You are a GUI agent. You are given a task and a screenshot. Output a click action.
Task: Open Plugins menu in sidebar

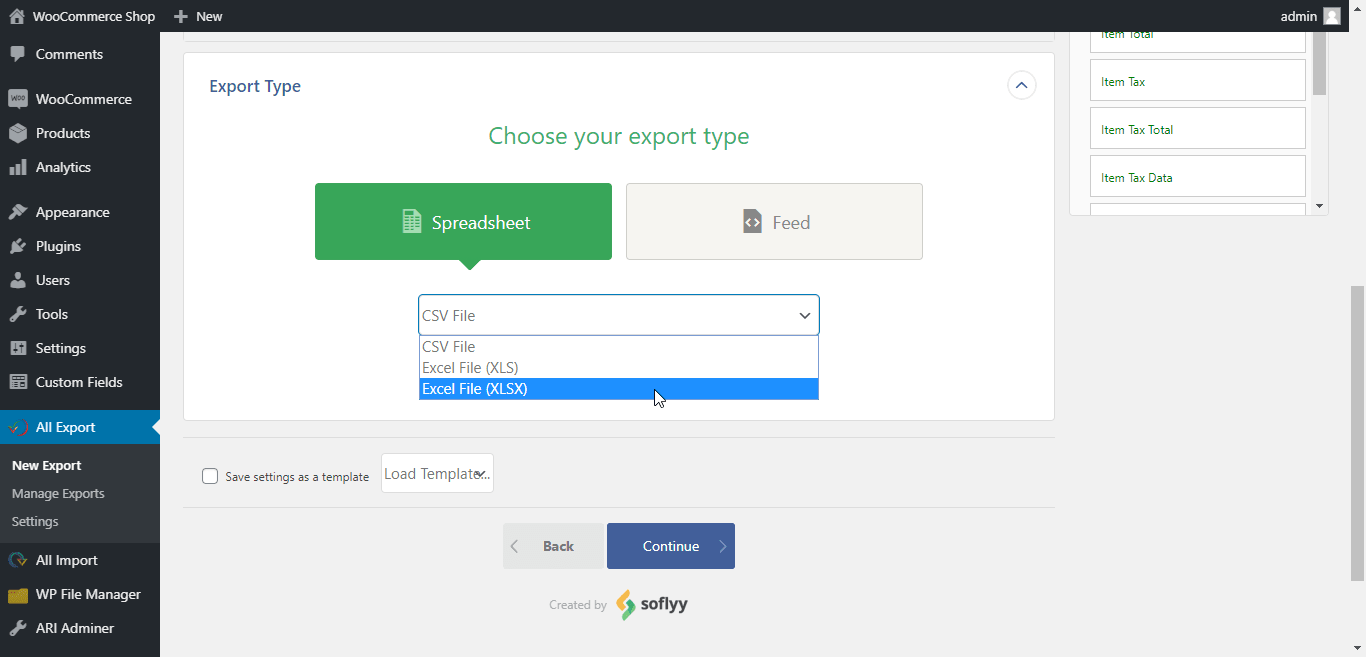(80, 246)
